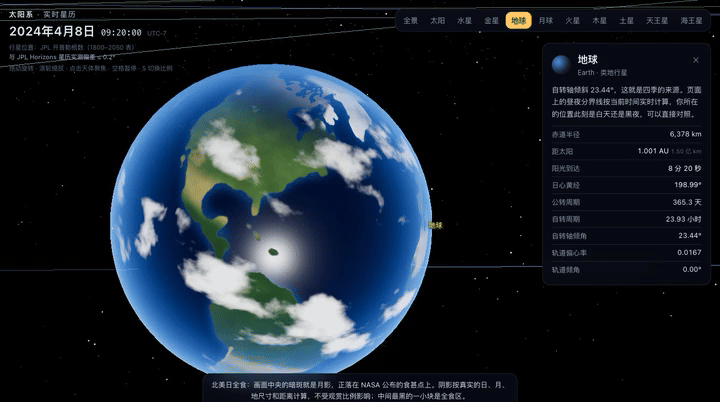
Task: Click the UTC-7 timezone label
Action: tap(157, 34)
